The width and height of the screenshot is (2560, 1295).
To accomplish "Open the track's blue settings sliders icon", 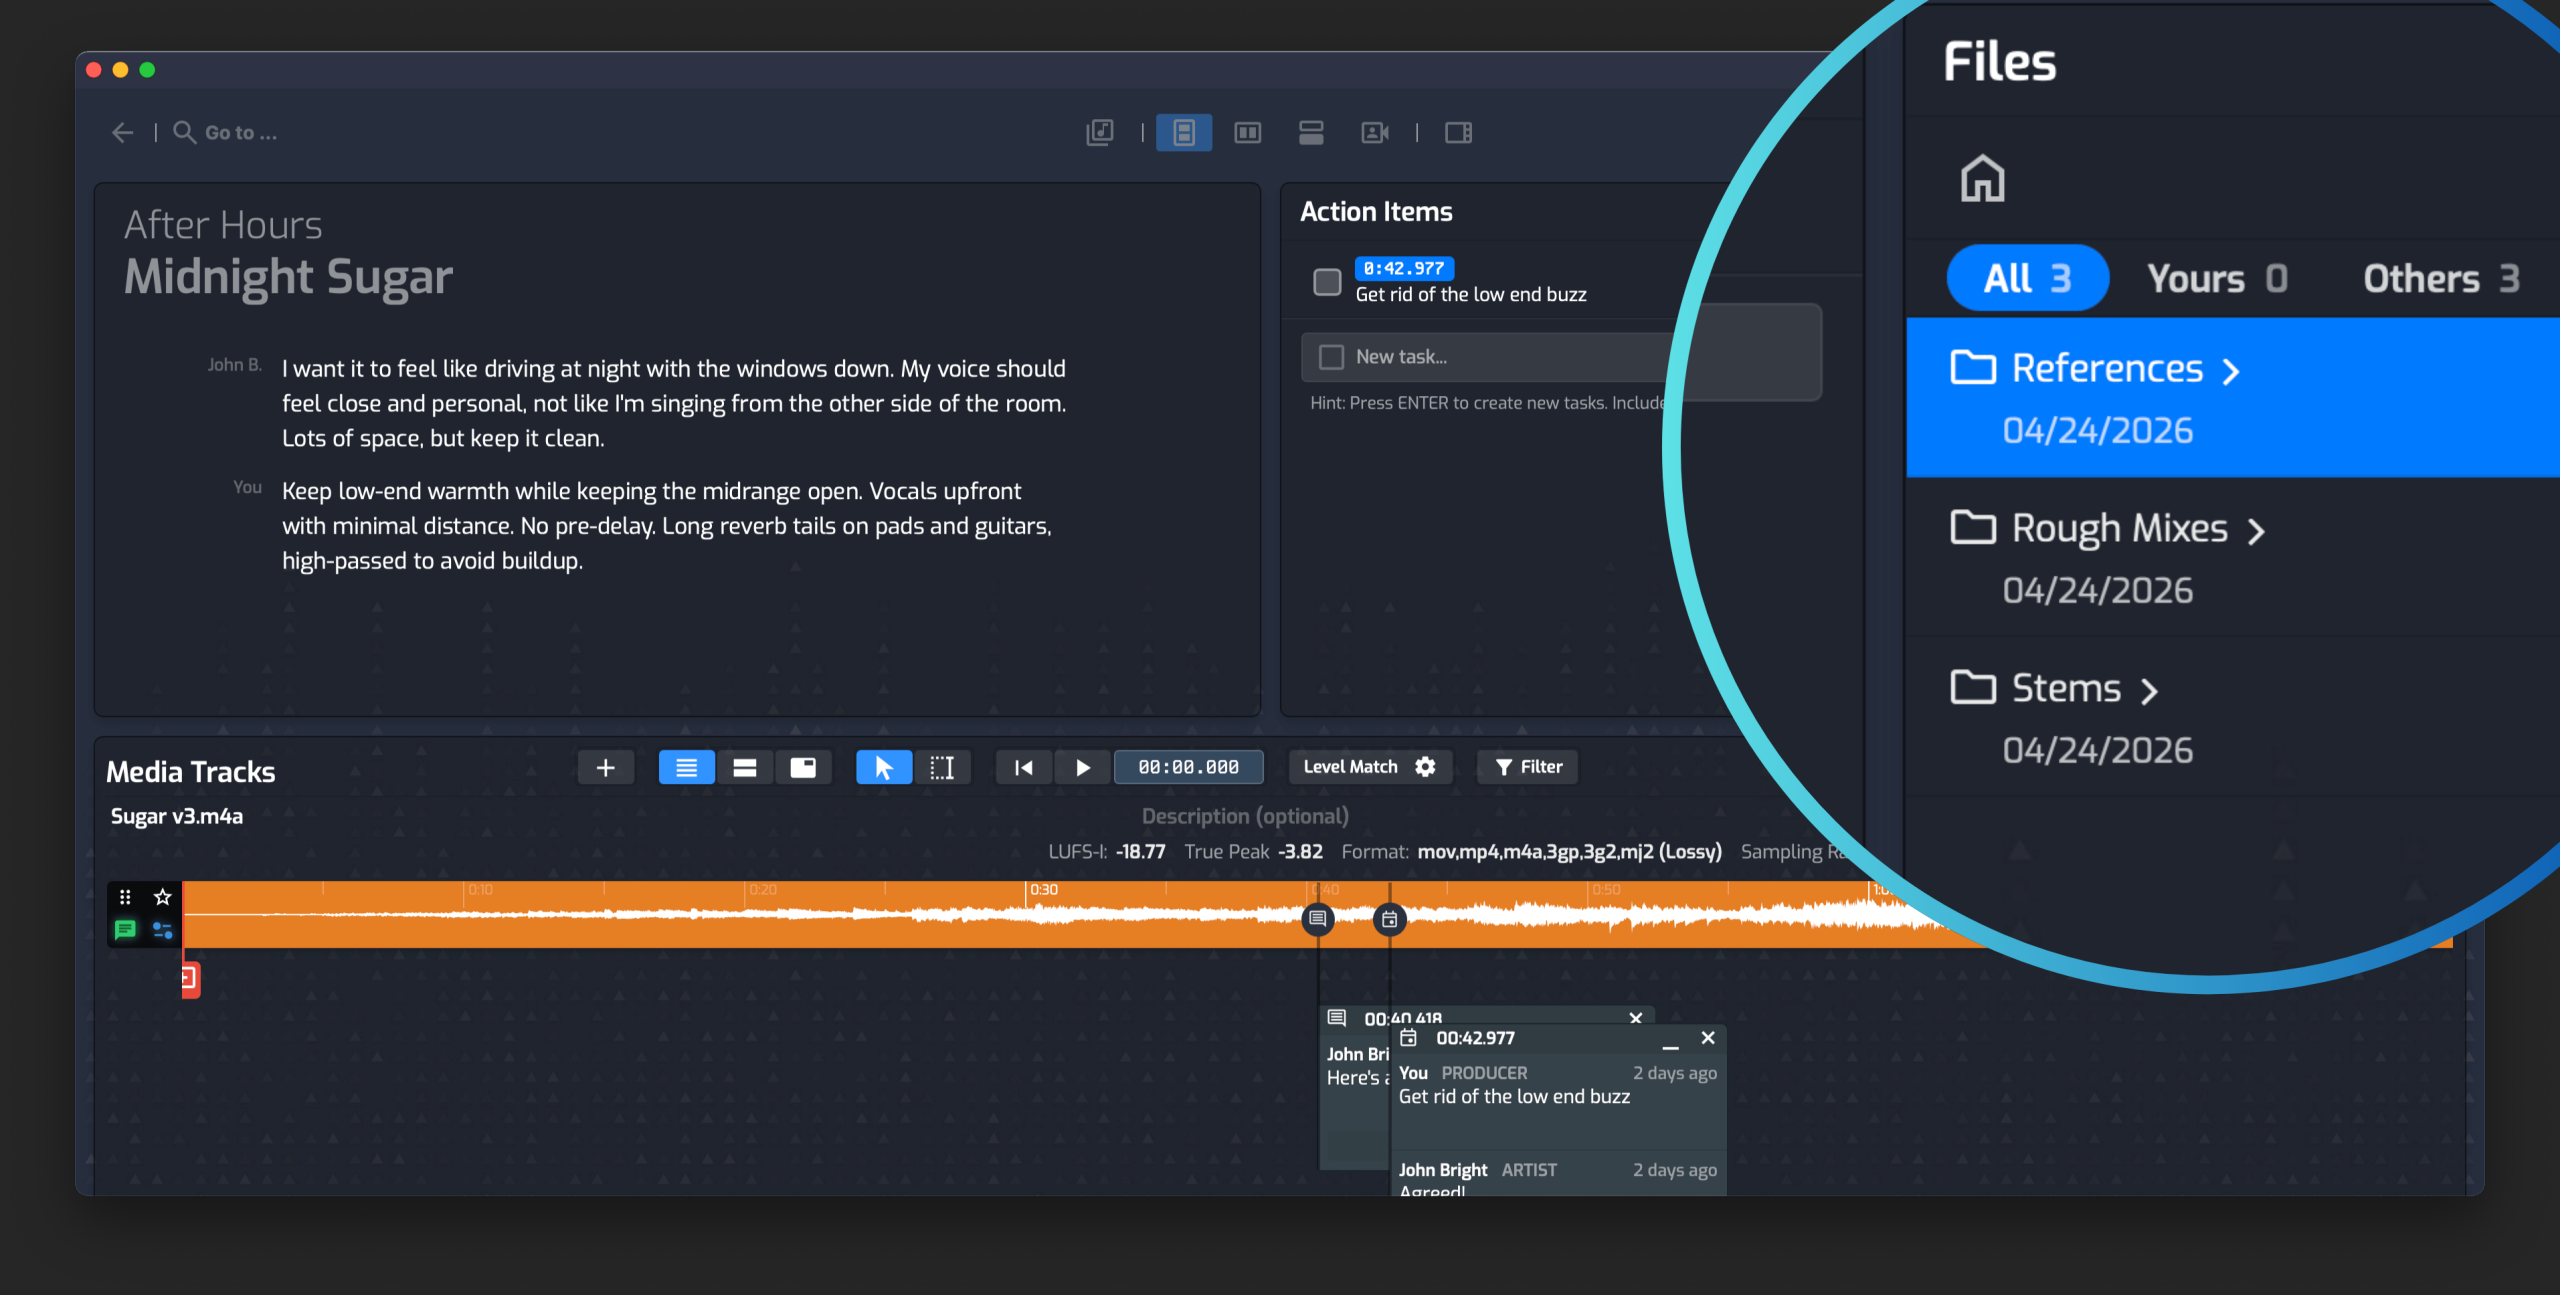I will (x=162, y=930).
